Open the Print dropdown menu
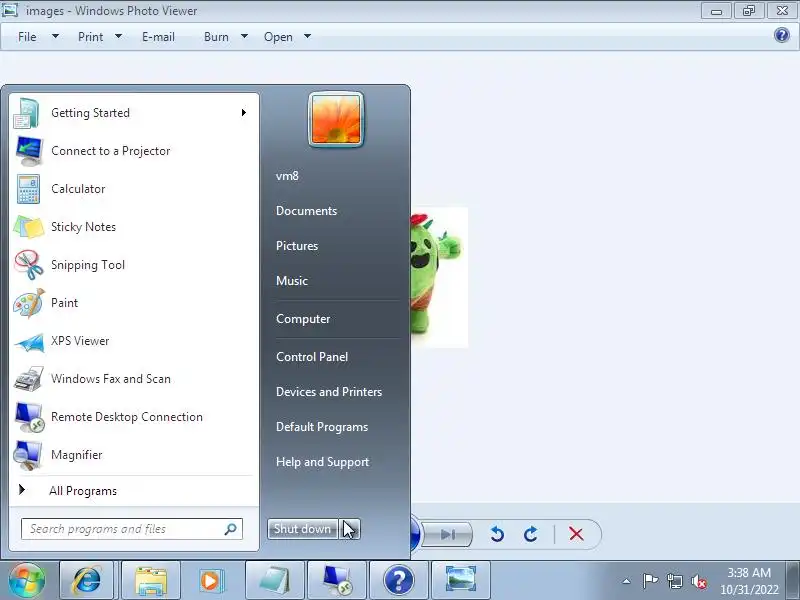 tap(99, 37)
